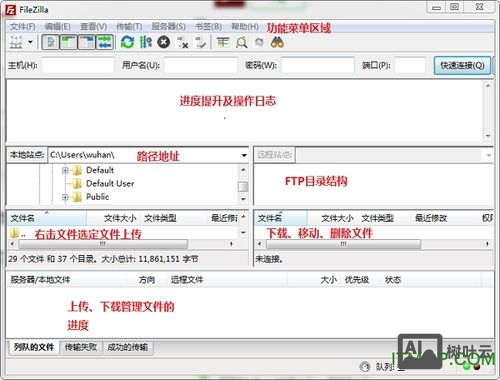The height and width of the screenshot is (380, 500).
Task: Click the 服务器/本地文件 queue column header
Action: (67, 280)
